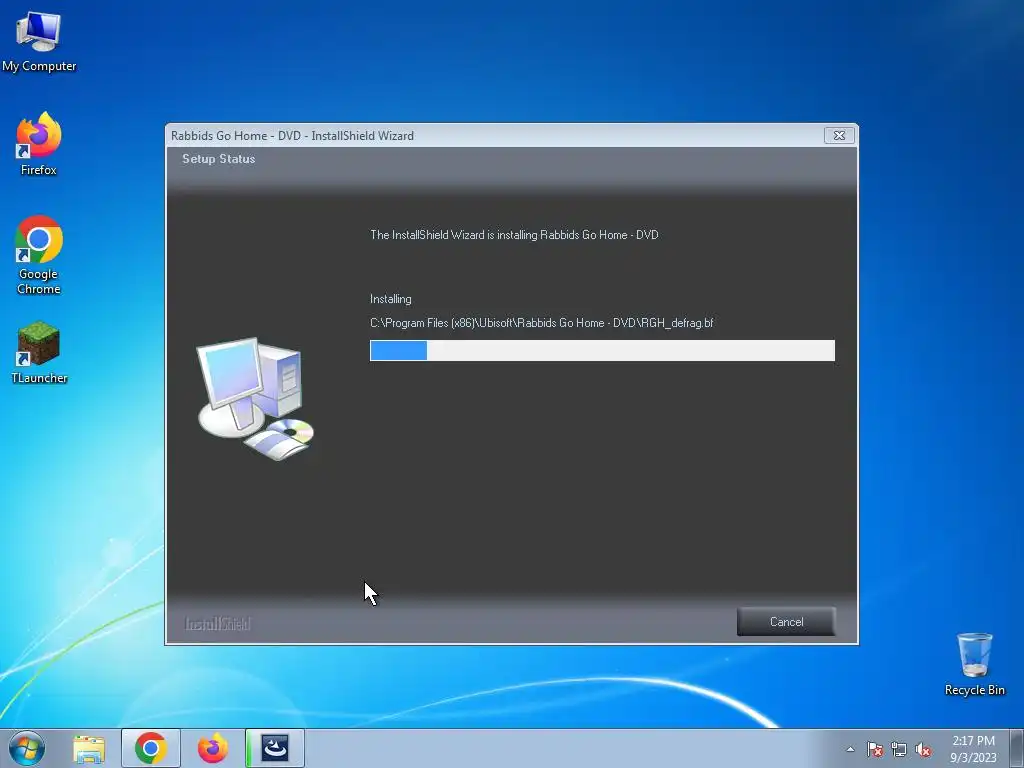Close the InstallShield Wizard window
The height and width of the screenshot is (768, 1024).
(839, 135)
